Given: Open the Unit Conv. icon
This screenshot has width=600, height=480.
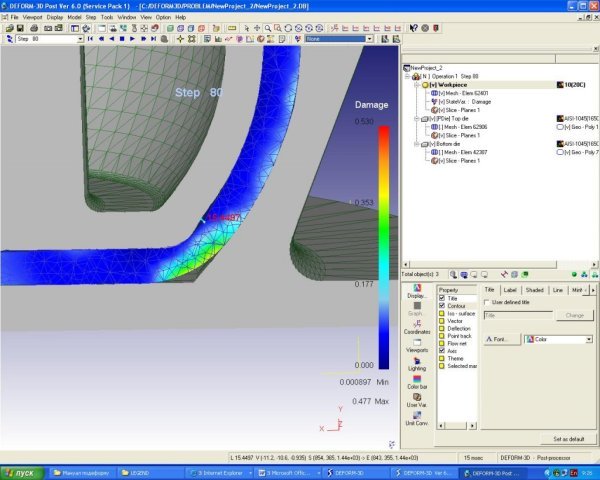Looking at the screenshot, I should pos(417,419).
